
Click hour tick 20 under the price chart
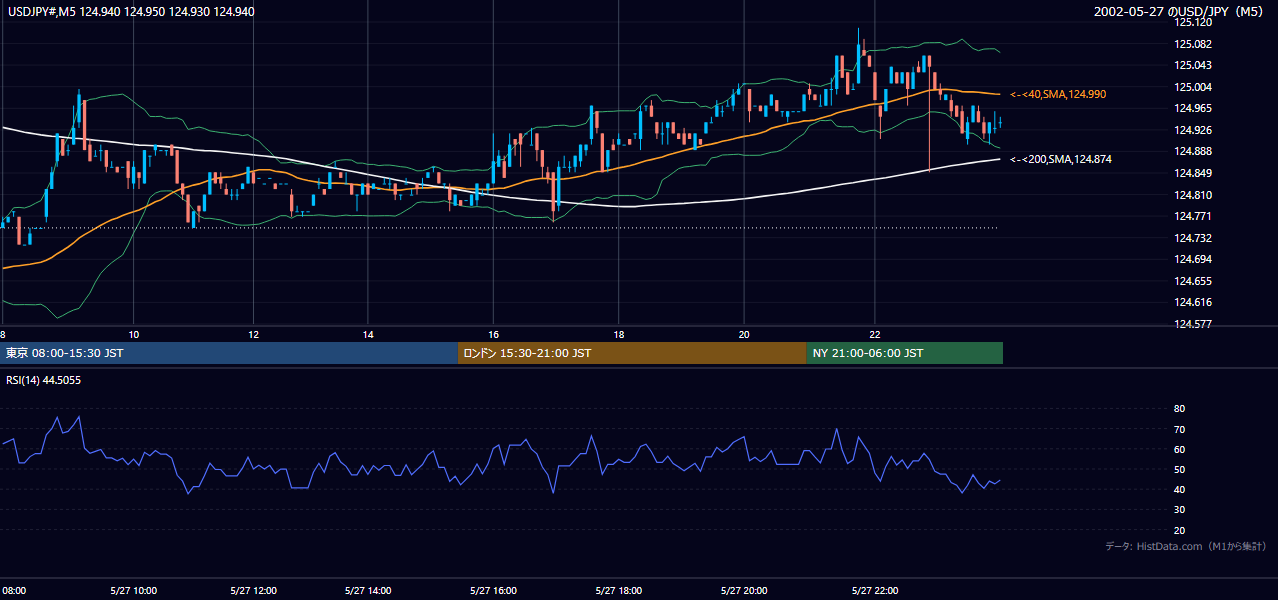pos(744,334)
